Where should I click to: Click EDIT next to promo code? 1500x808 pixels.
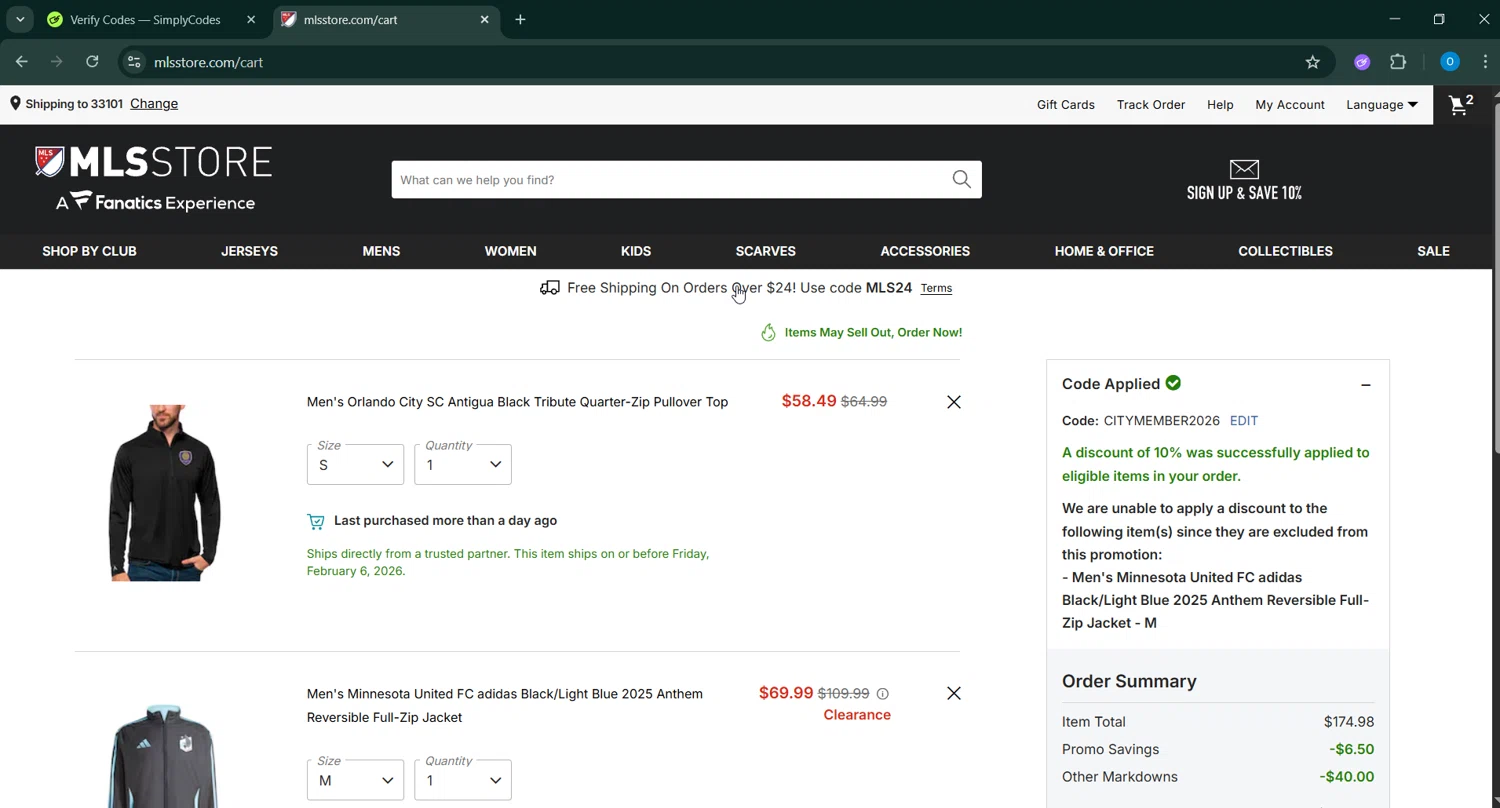coord(1244,421)
